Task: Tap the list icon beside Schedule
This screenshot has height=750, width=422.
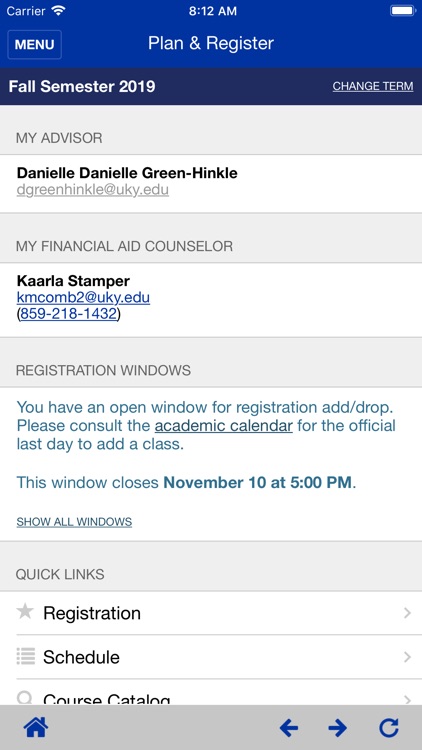Action: tap(25, 656)
